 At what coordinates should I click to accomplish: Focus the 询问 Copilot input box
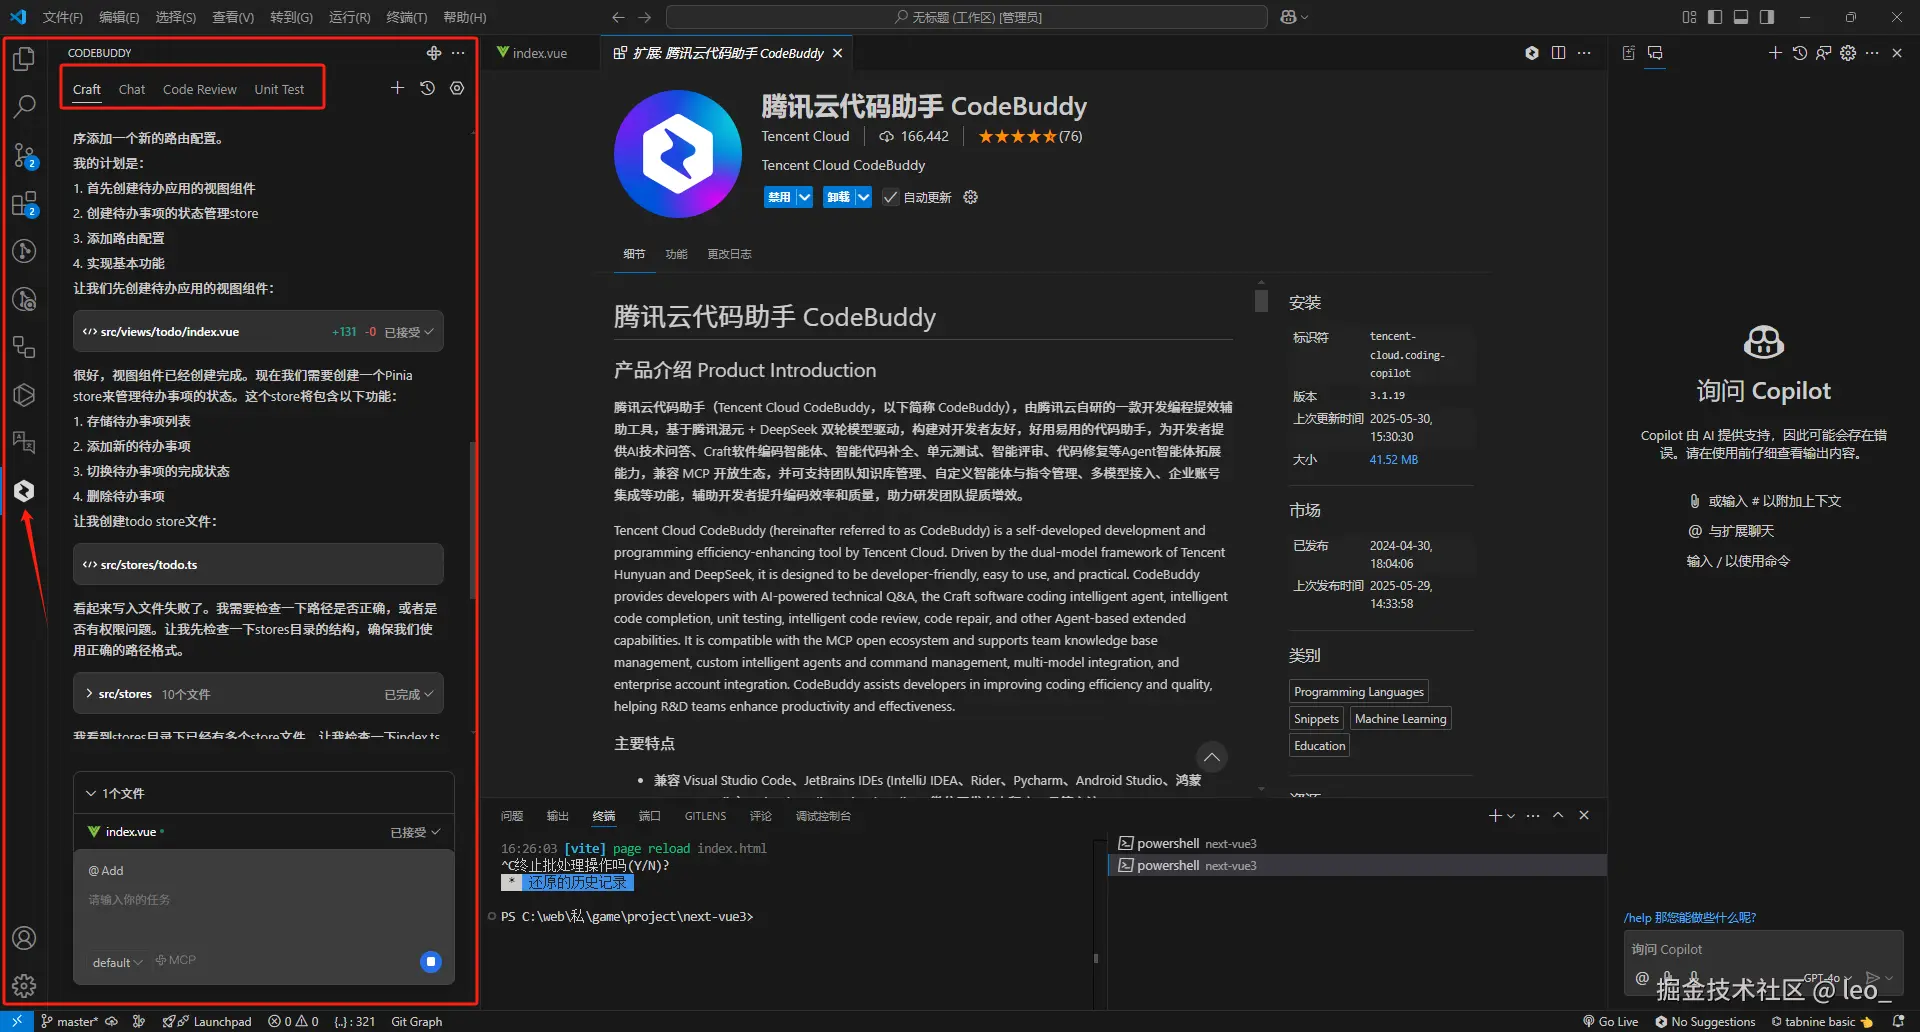coord(1763,950)
